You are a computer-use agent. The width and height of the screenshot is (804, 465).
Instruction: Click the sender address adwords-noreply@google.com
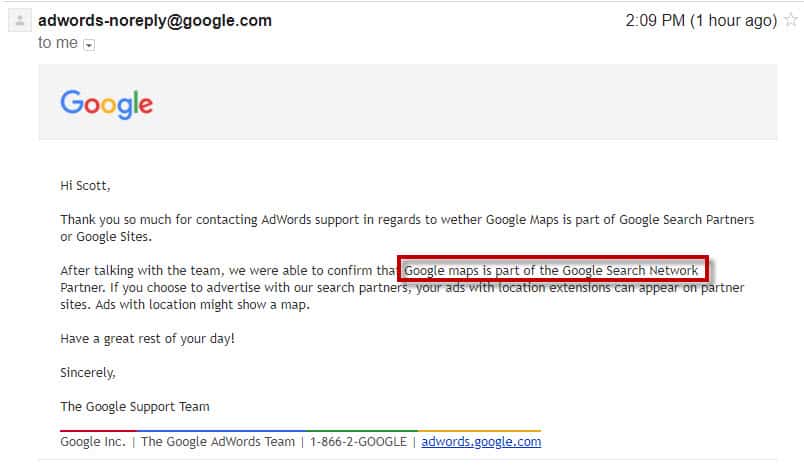pos(154,21)
